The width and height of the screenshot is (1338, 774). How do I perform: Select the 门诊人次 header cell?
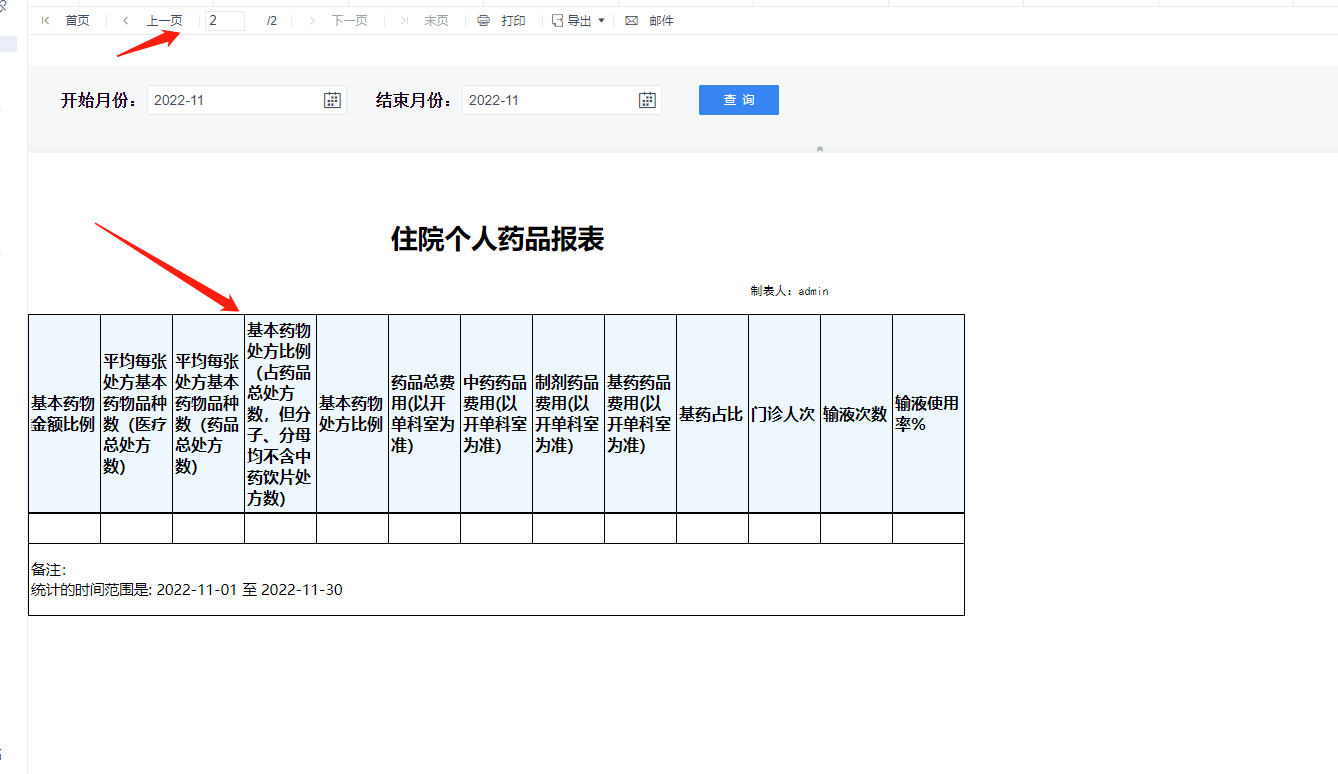click(784, 414)
